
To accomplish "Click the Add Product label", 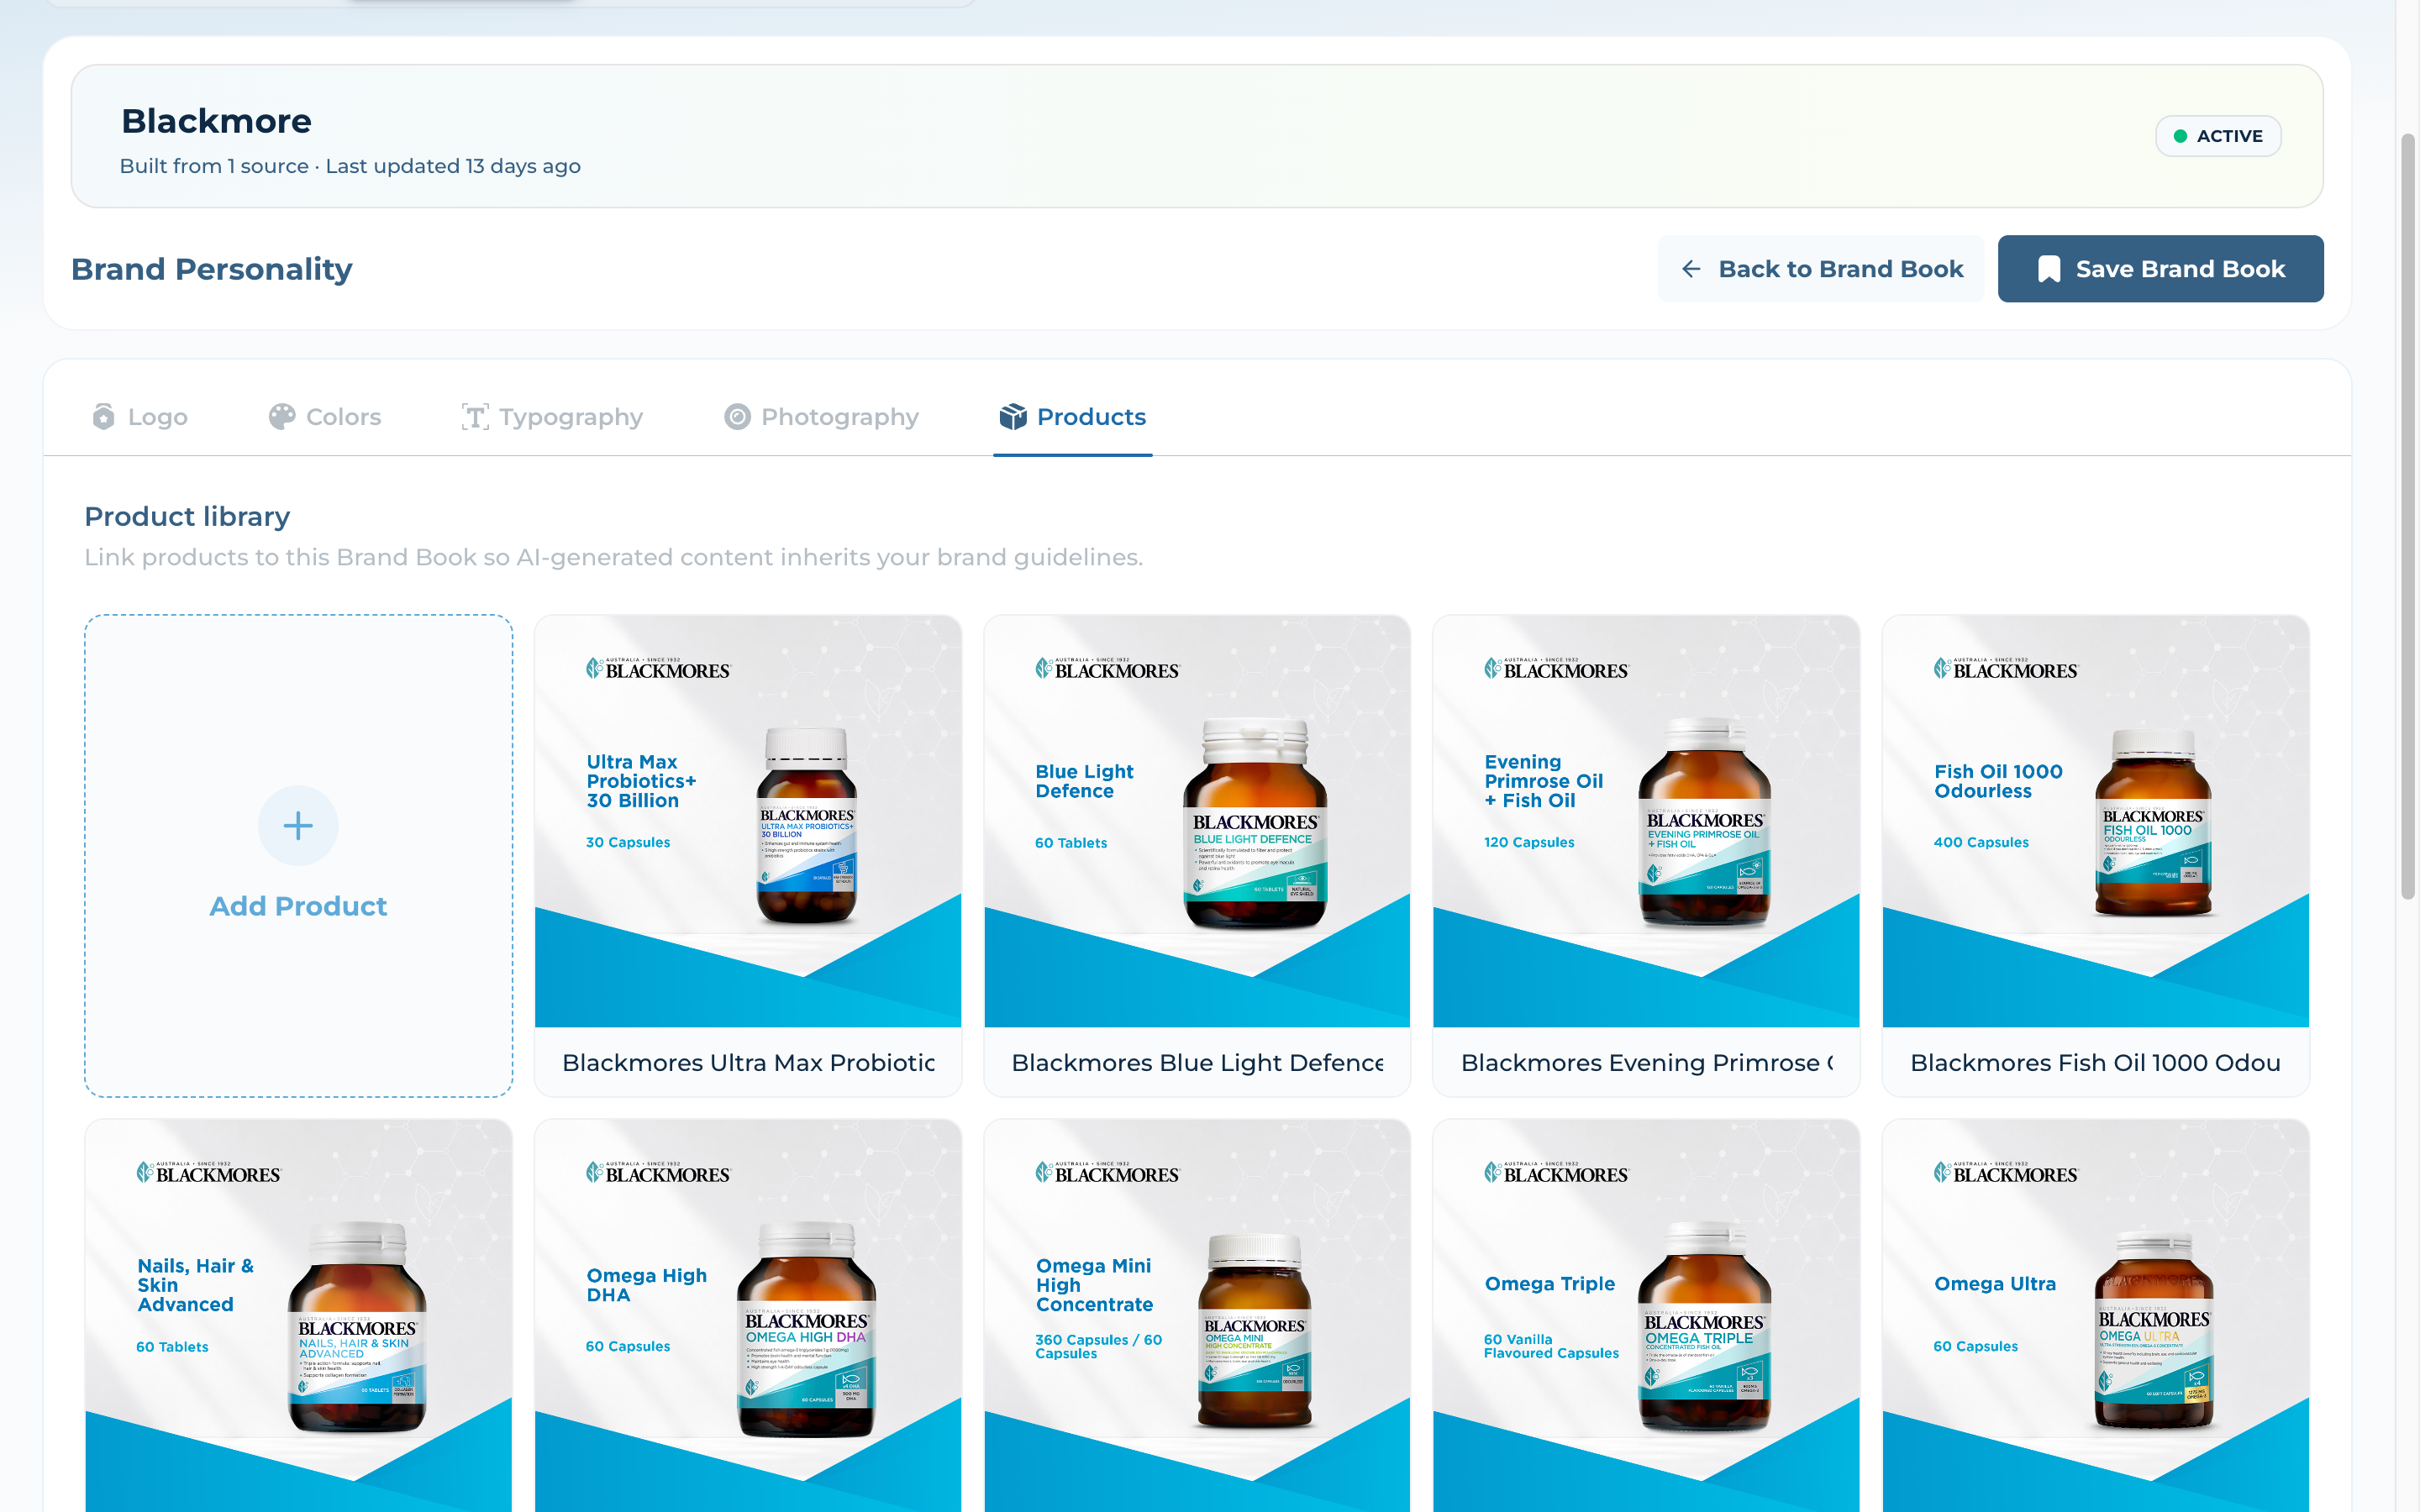I will pyautogui.click(x=298, y=906).
